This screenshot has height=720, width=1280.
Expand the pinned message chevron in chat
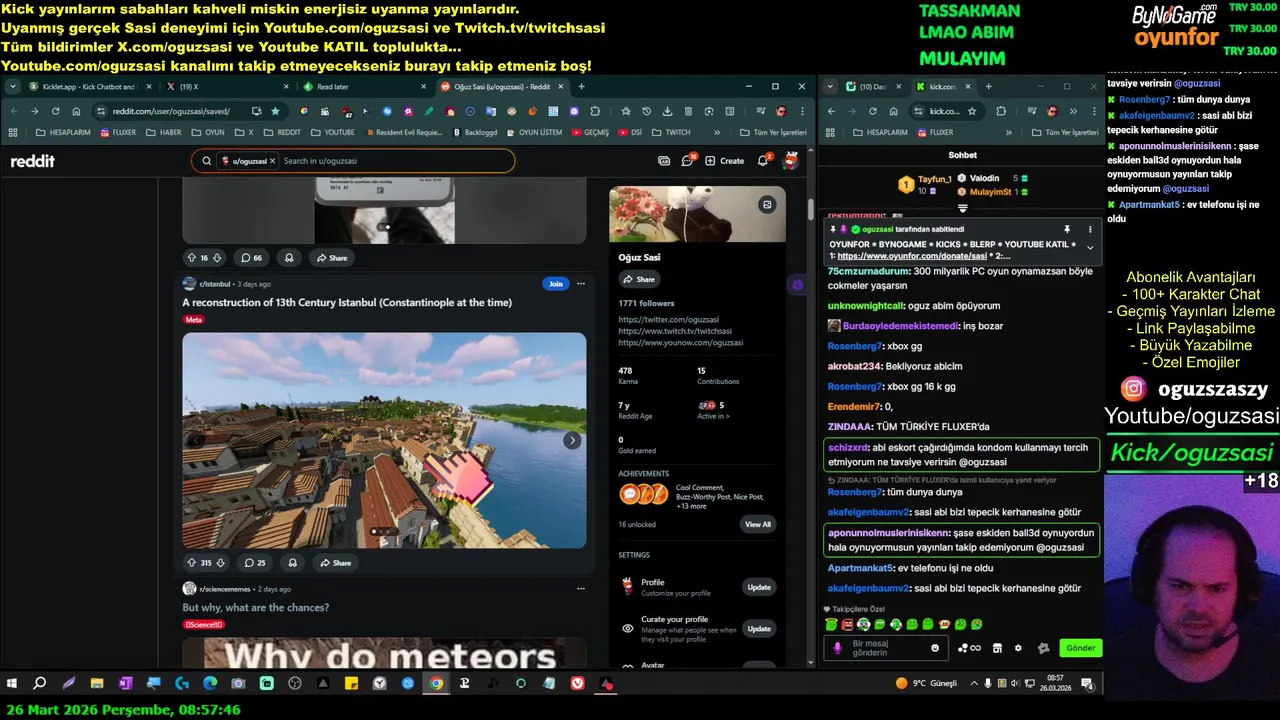[x=1090, y=248]
